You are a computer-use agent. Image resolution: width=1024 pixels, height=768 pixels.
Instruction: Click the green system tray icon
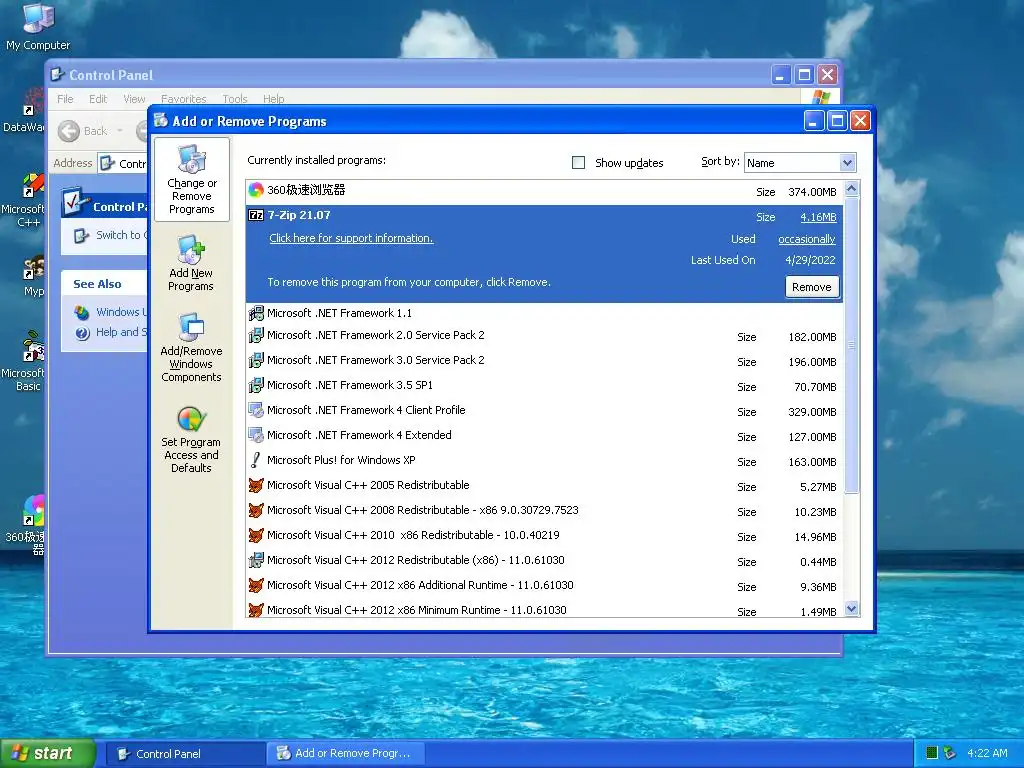932,753
